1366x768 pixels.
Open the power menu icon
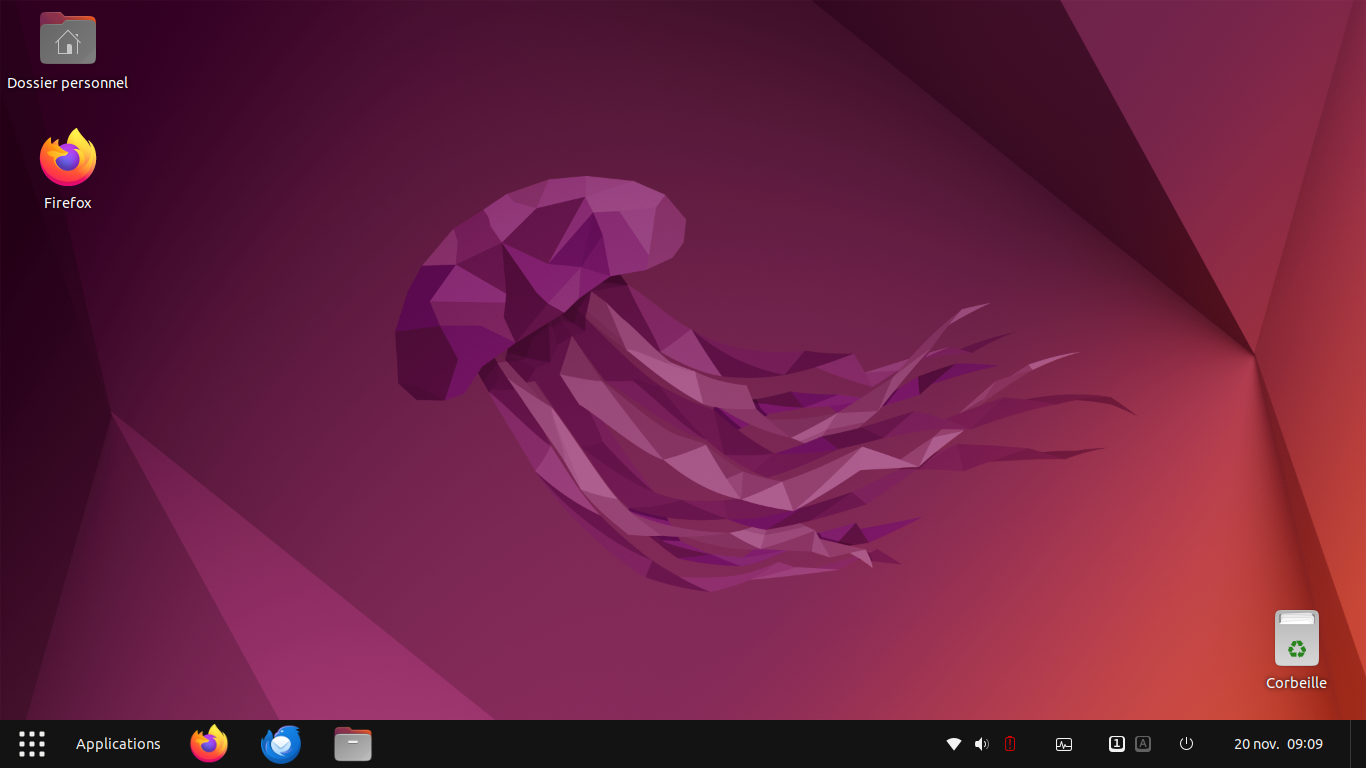click(x=1186, y=744)
